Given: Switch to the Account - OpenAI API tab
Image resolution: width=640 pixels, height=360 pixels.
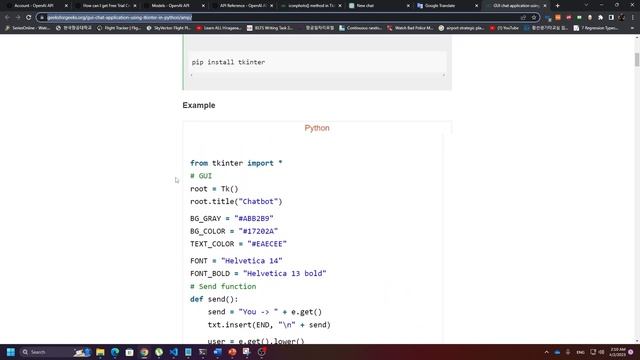Looking at the screenshot, I should 33,6.
